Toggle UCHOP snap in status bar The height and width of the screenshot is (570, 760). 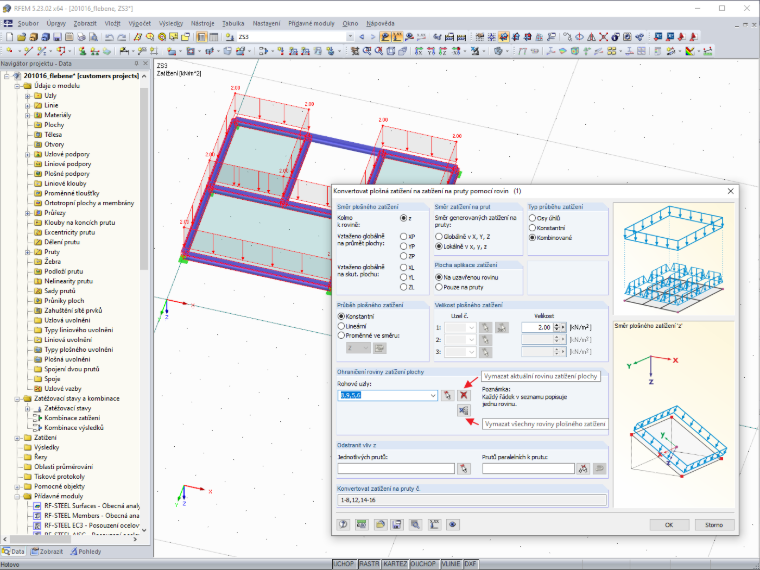click(344, 564)
